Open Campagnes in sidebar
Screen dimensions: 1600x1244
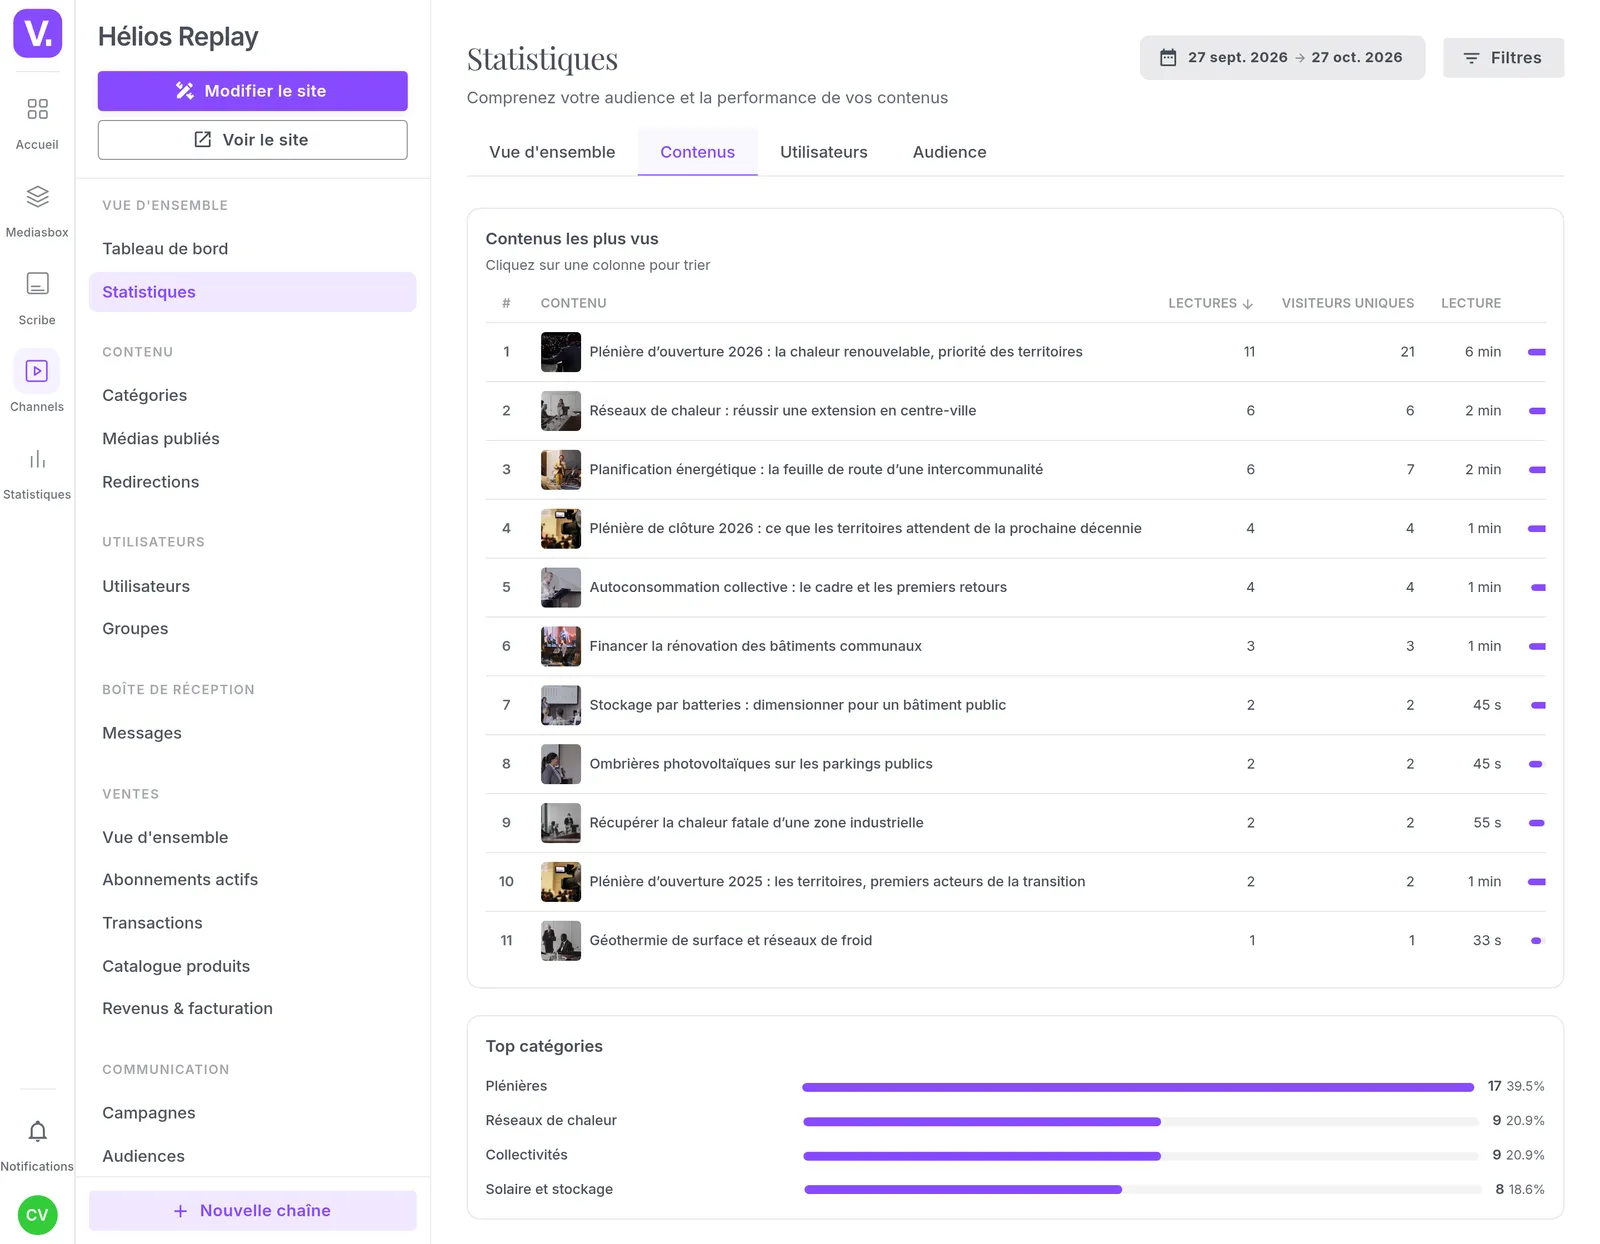click(x=252, y=1113)
